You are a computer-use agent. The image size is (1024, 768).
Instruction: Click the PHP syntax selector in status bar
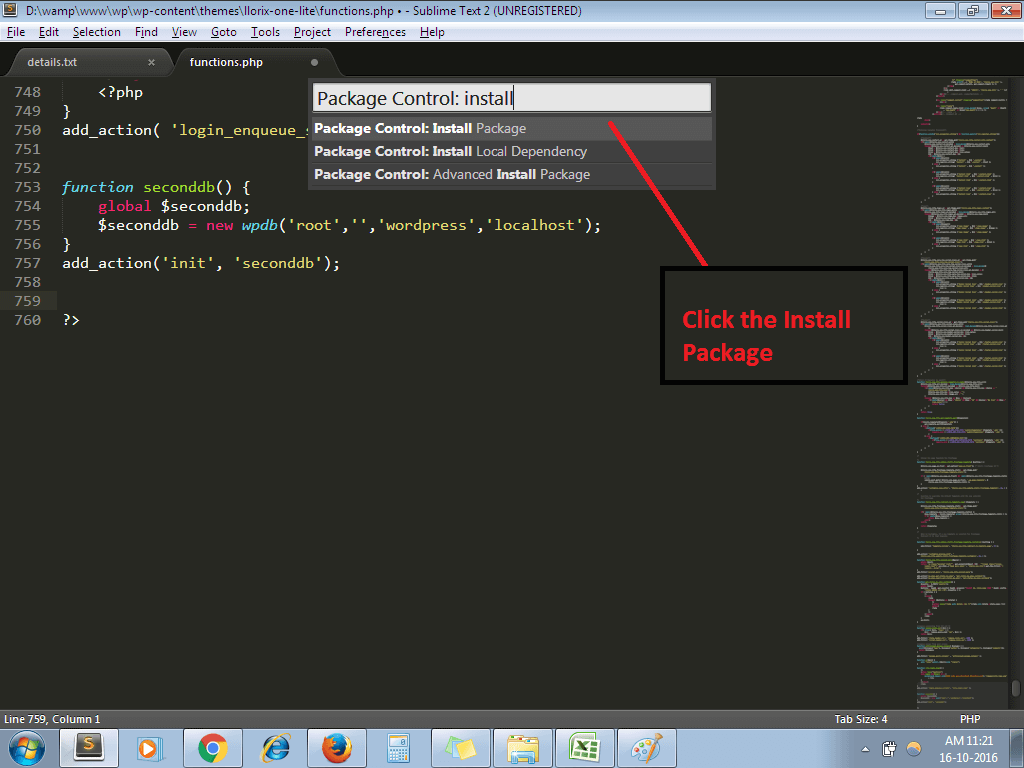[x=970, y=719]
